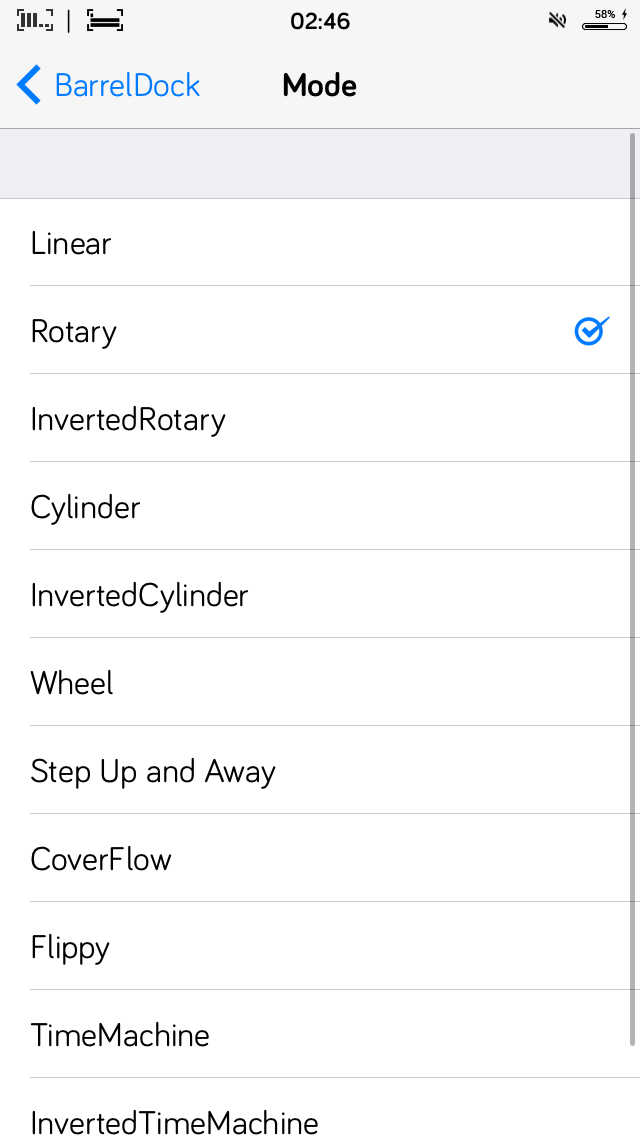Select the Linear mode option
Image resolution: width=640 pixels, height=1136 pixels.
320,243
